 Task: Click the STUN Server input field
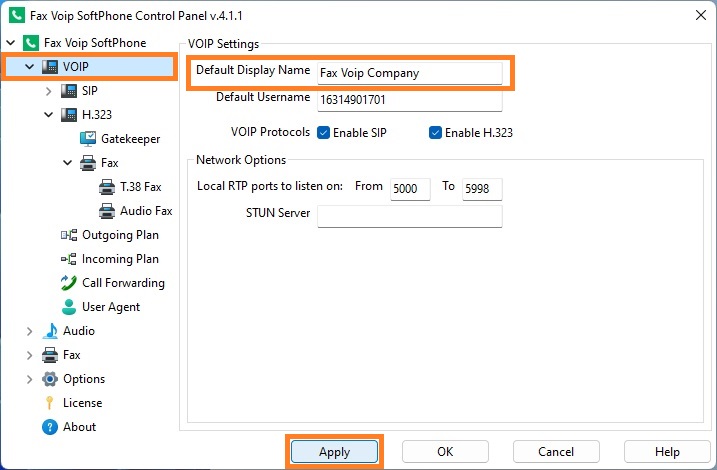click(410, 216)
